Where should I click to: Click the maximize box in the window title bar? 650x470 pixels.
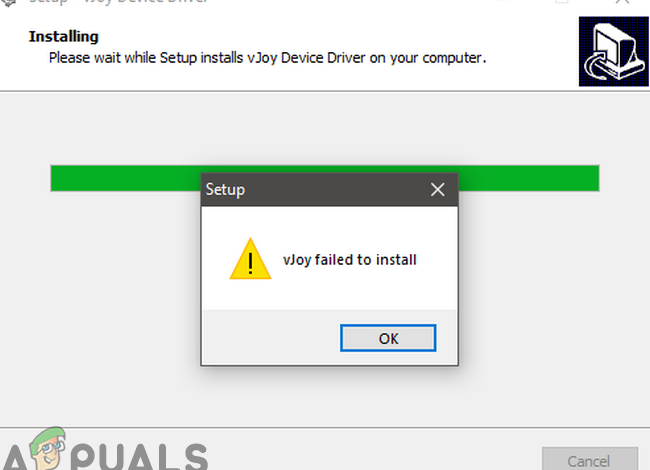pyautogui.click(x=561, y=1)
